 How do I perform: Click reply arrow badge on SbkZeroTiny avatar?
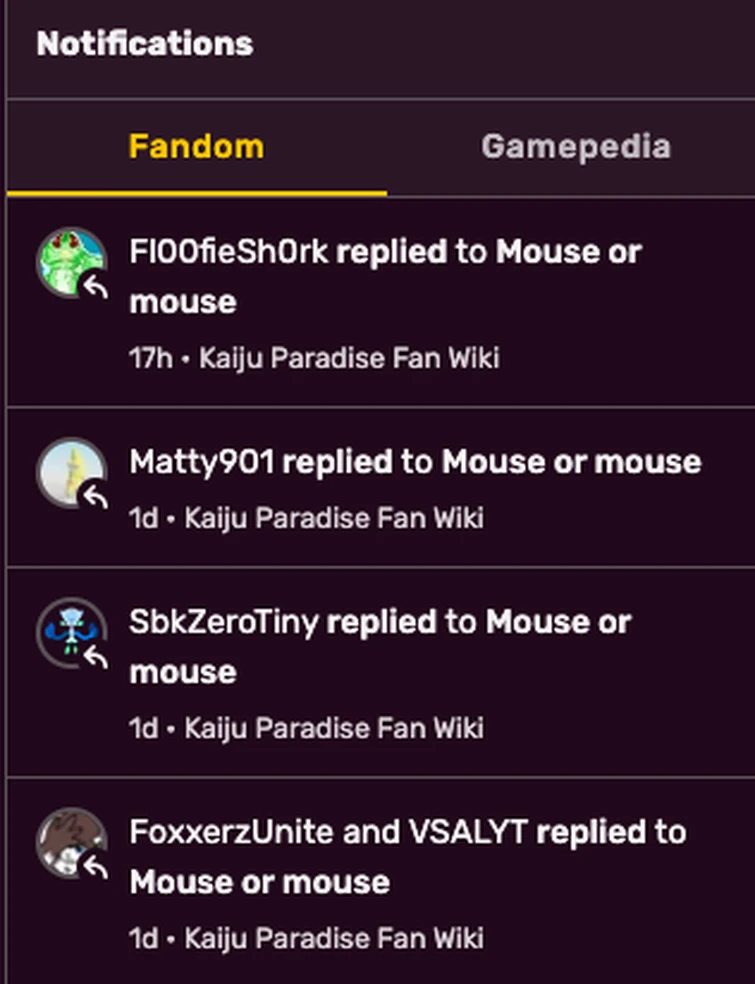[x=95, y=656]
